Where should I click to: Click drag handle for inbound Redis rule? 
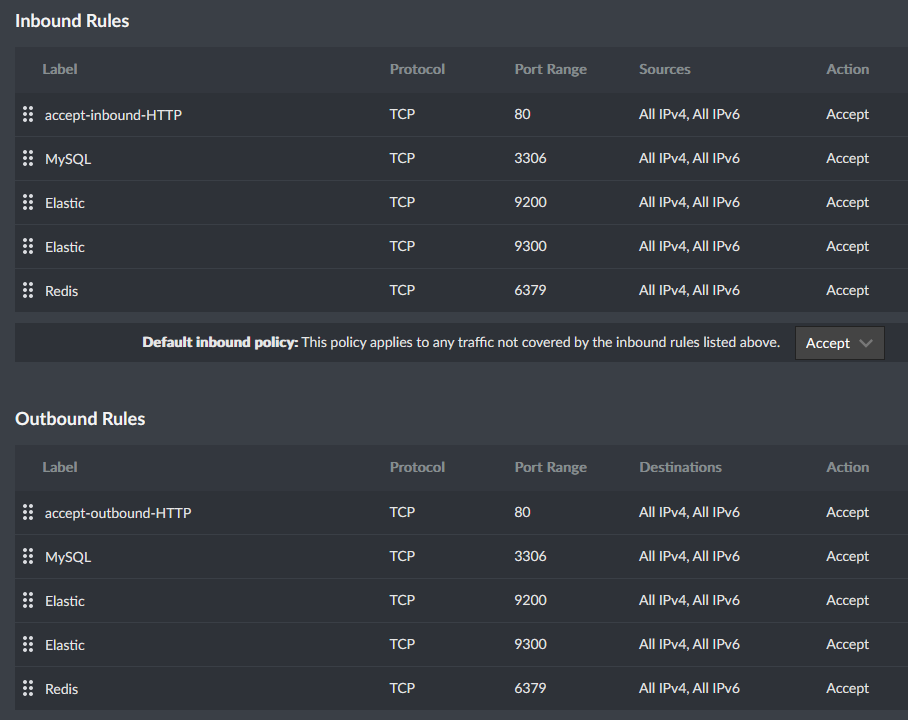point(28,290)
